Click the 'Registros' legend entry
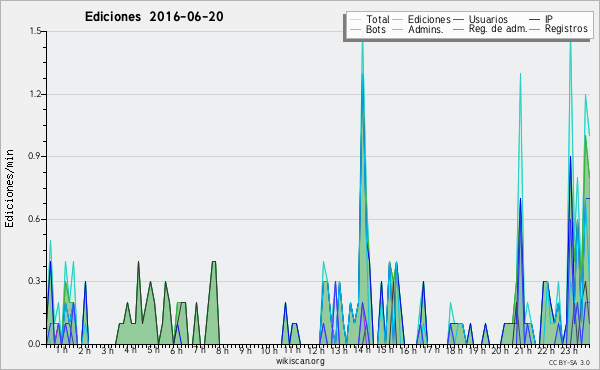Image resolution: width=600 pixels, height=370 pixels. click(566, 29)
